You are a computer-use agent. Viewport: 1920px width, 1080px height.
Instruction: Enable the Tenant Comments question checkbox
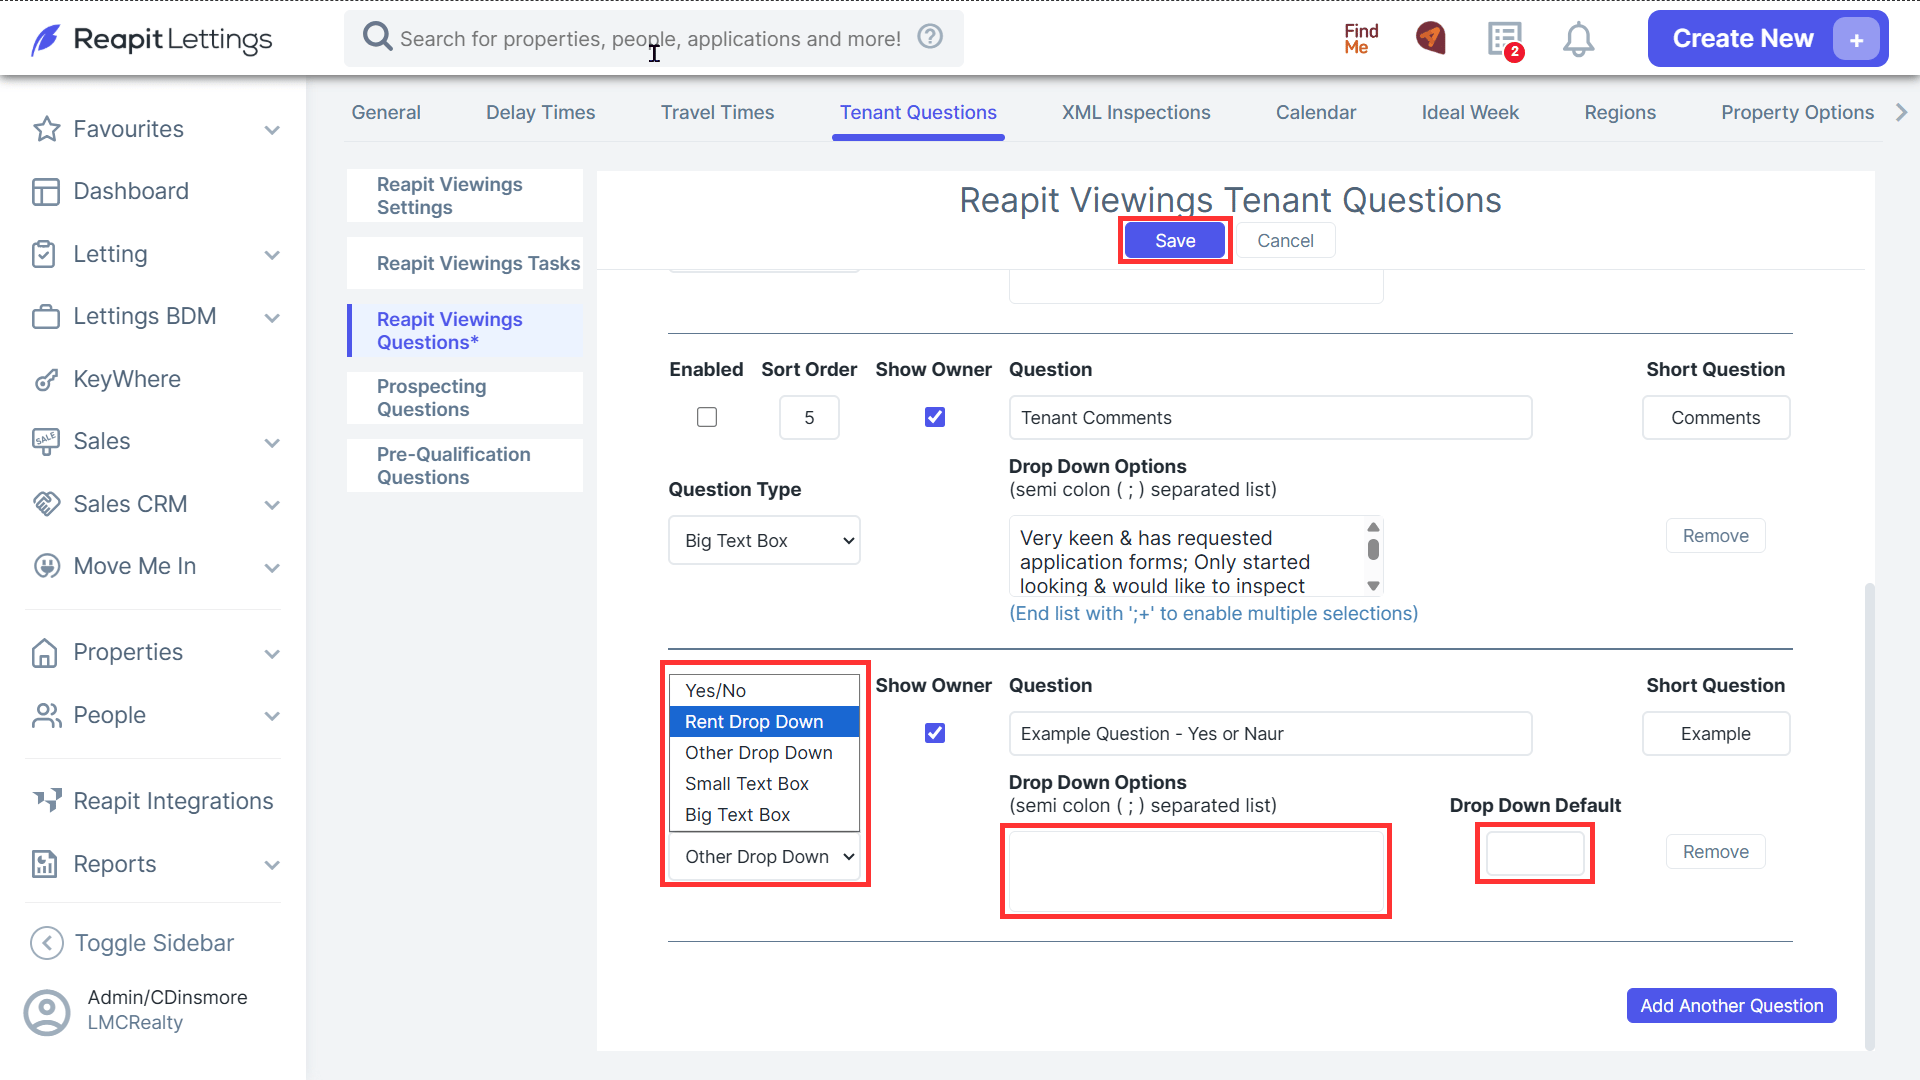707,417
